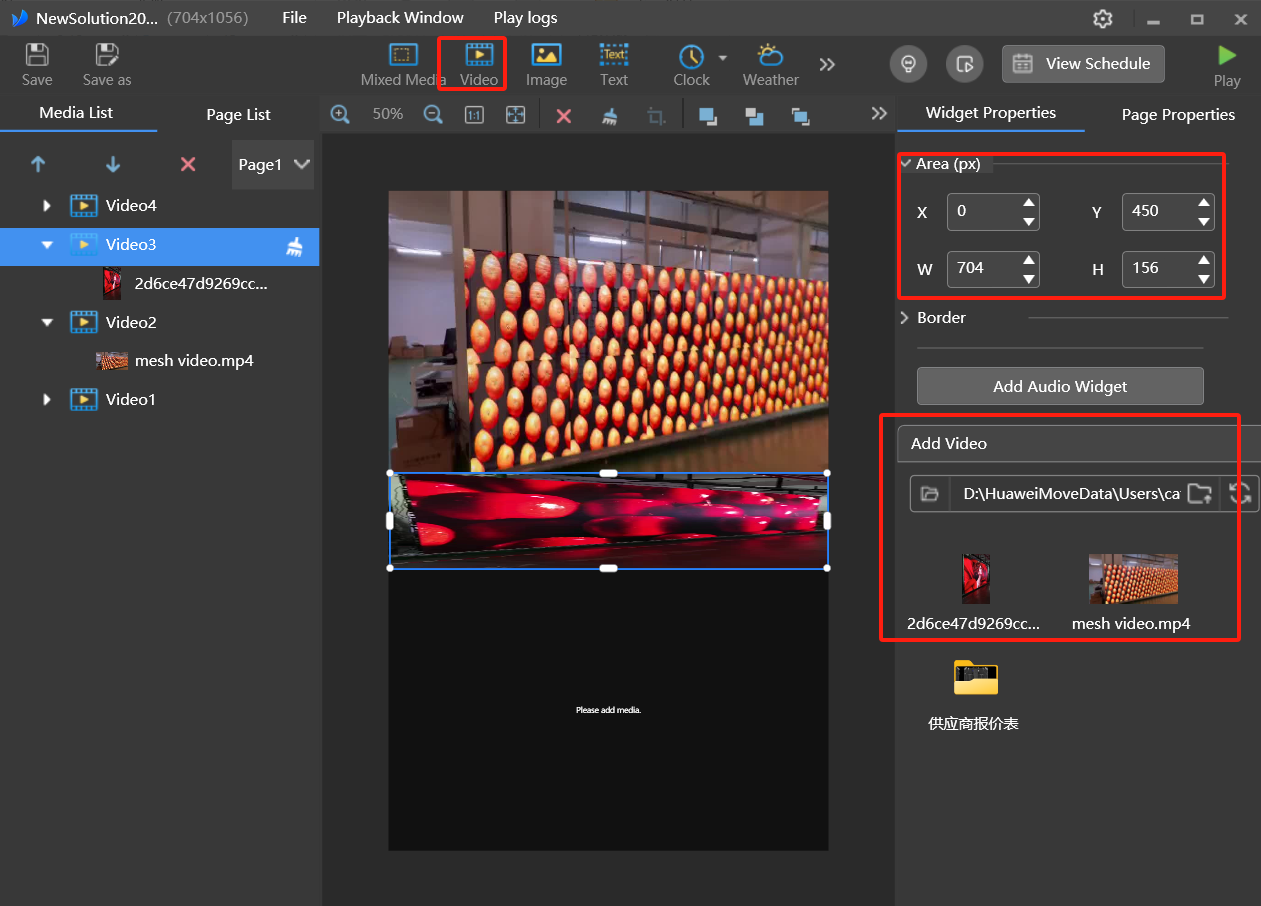Move the selected media up in the list
The width and height of the screenshot is (1261, 906).
[39, 165]
